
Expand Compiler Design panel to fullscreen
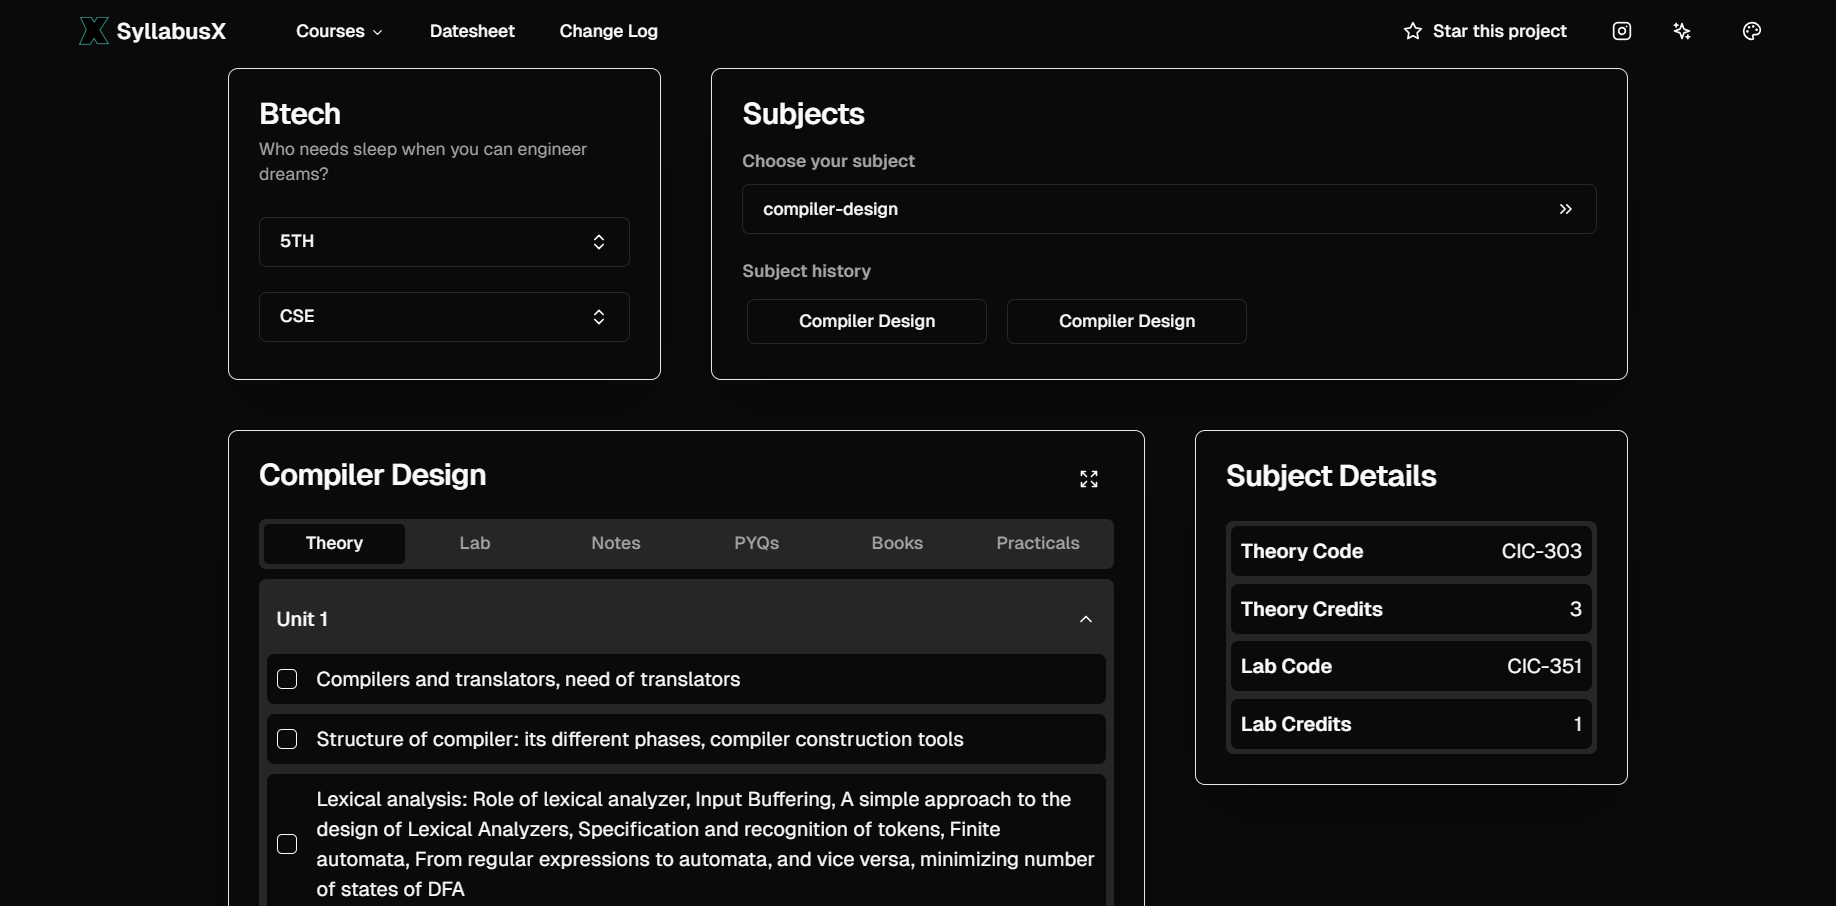[1089, 479]
